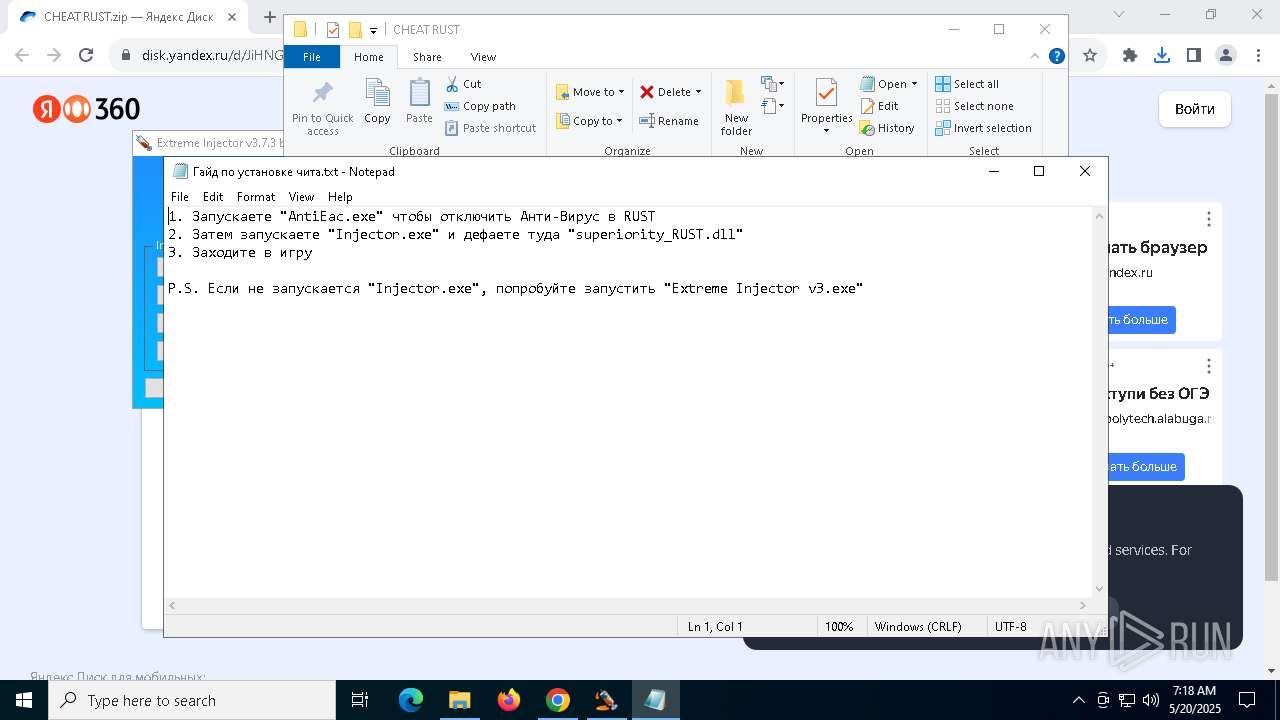Click the Paste icon in Explorer ribbon
The width and height of the screenshot is (1280, 720).
pos(419,101)
